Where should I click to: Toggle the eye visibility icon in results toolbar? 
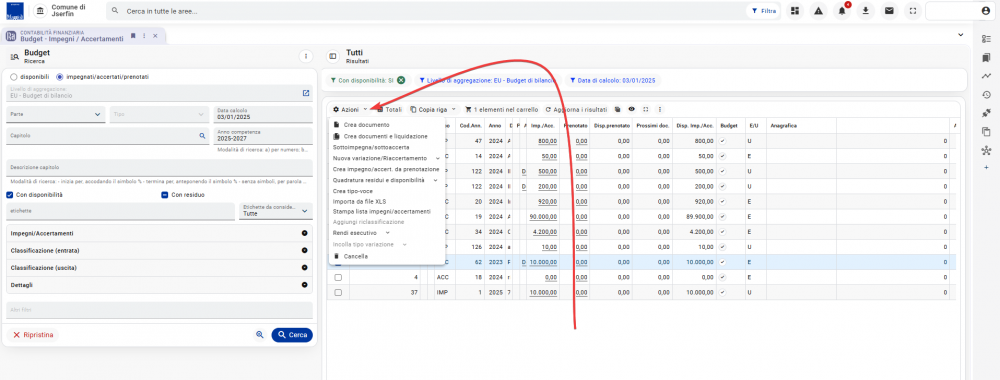point(631,109)
